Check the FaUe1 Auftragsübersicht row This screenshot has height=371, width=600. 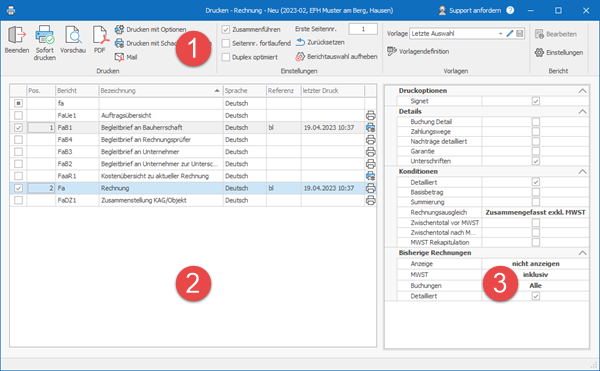tap(18, 116)
